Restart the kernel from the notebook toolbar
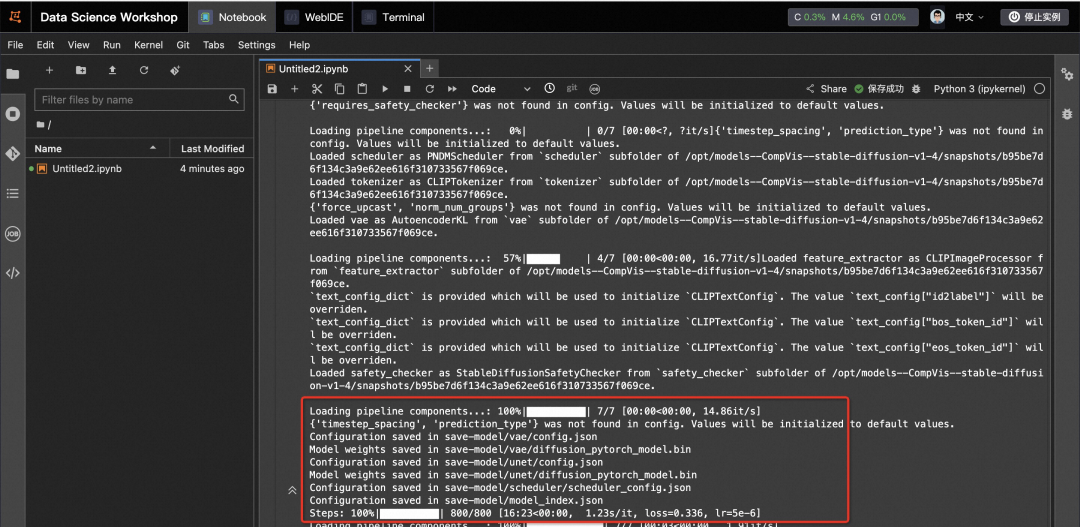The height and width of the screenshot is (527, 1080). pyautogui.click(x=430, y=89)
